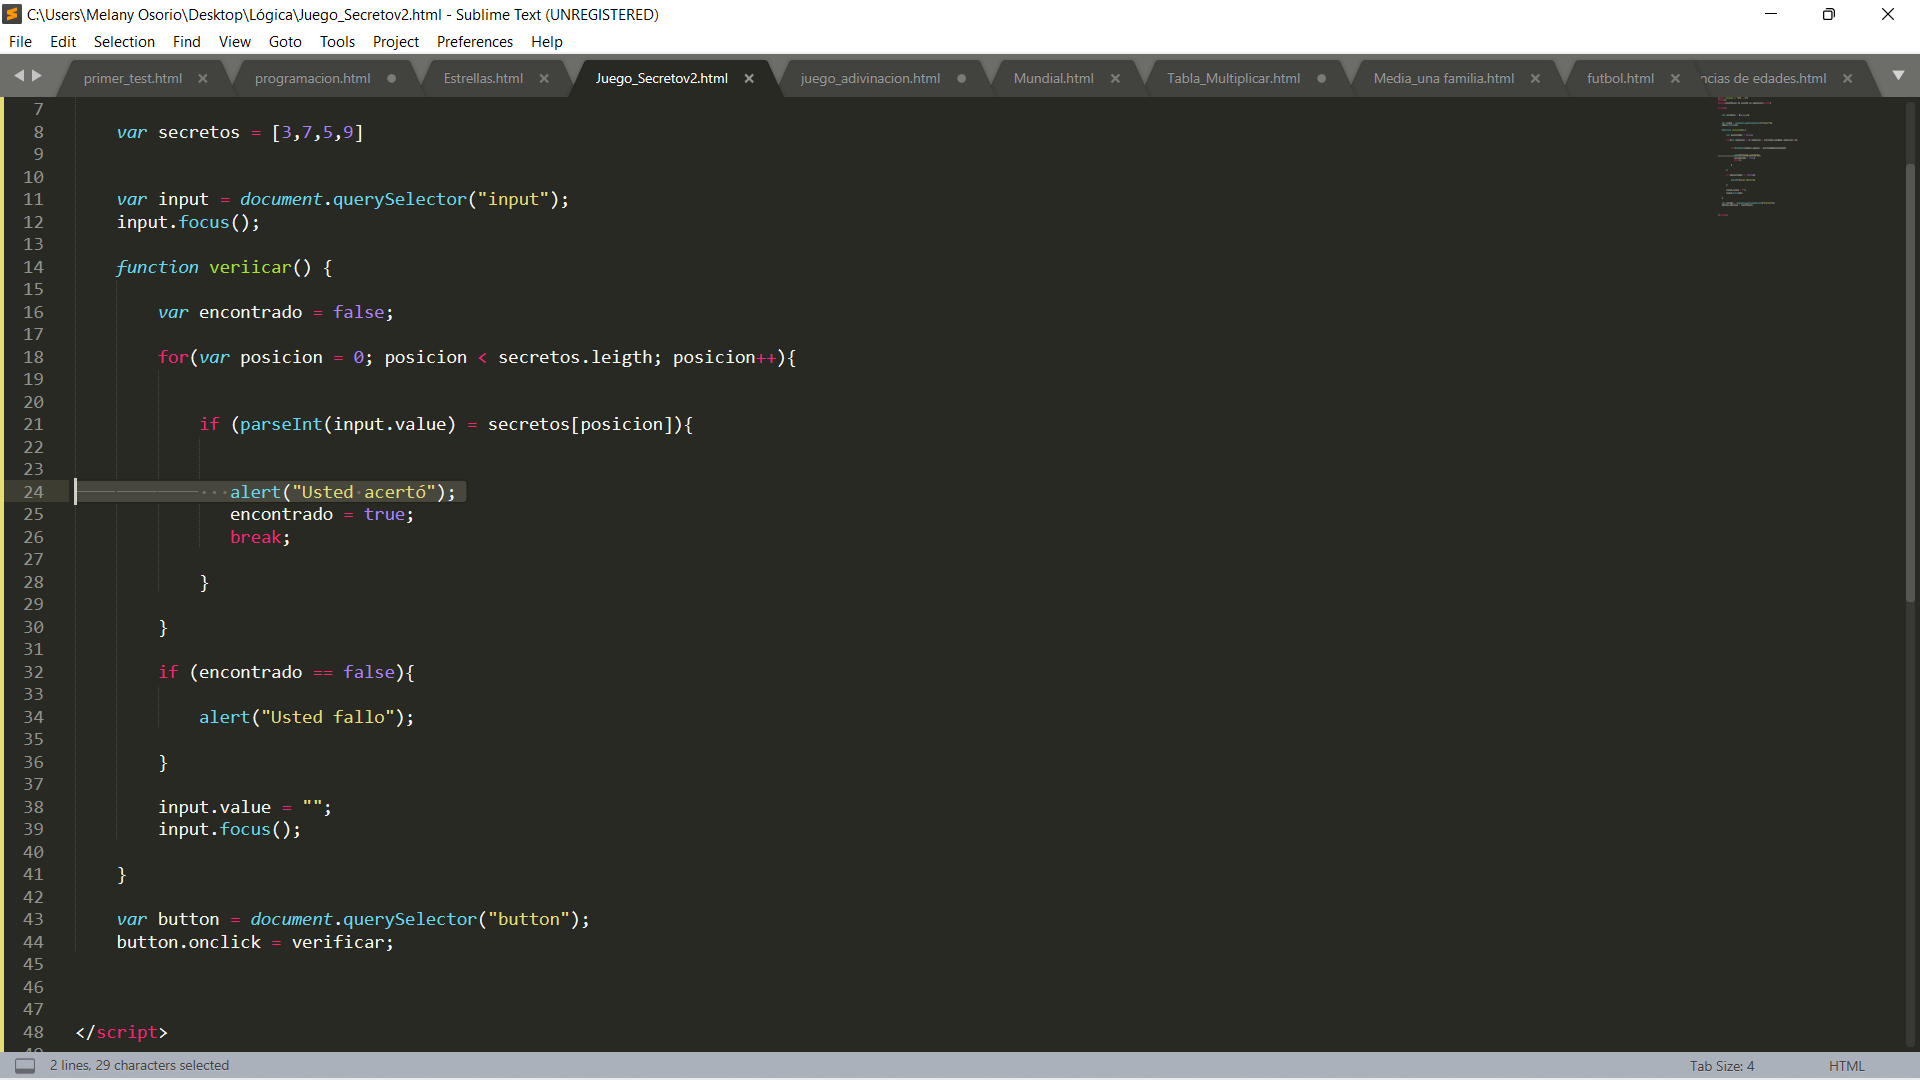Switch to futbol.html tab
Screen dimensions: 1920x1080
1620,78
